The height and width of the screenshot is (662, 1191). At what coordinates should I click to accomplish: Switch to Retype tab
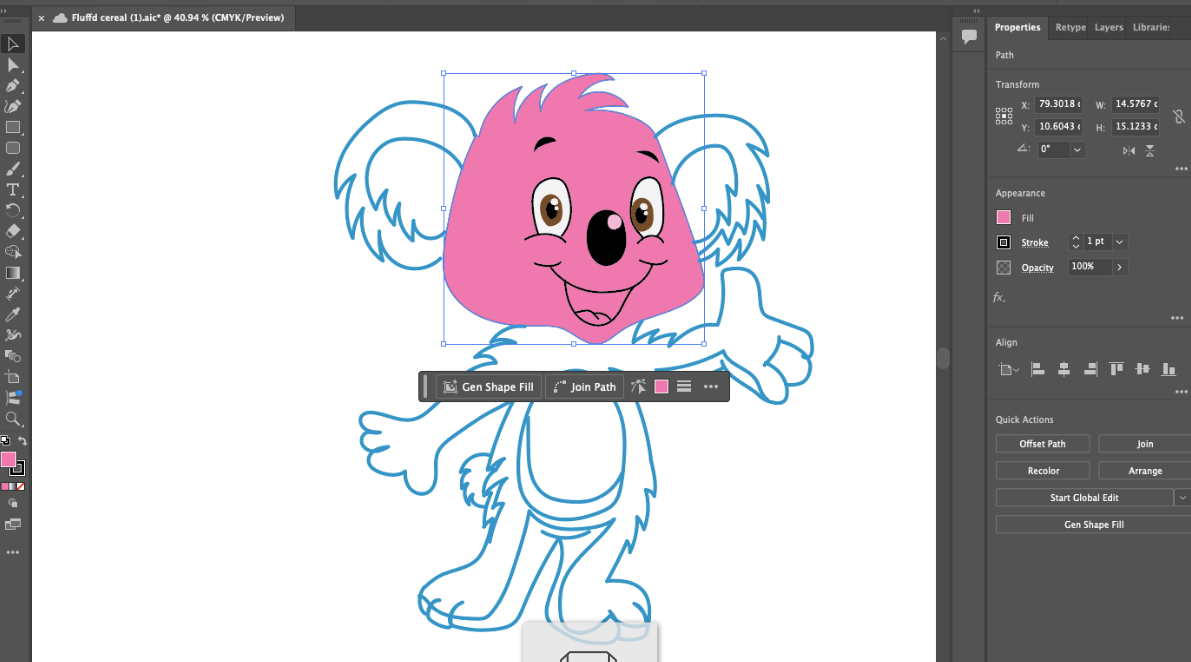point(1070,27)
